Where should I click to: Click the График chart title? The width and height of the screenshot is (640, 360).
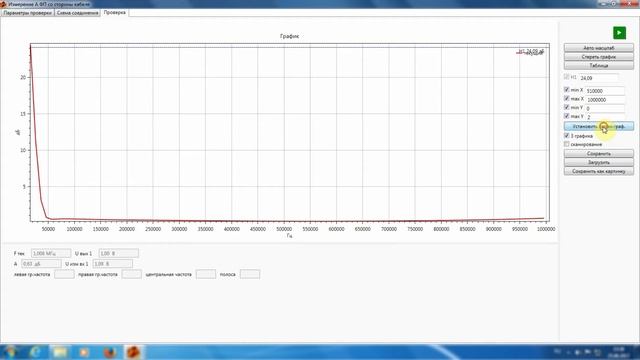click(x=289, y=36)
